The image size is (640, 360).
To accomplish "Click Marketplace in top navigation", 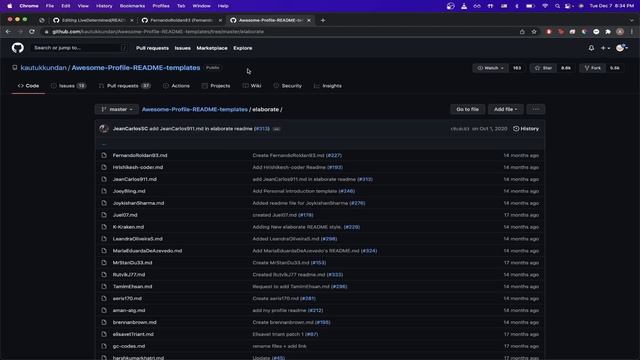I will [x=212, y=48].
